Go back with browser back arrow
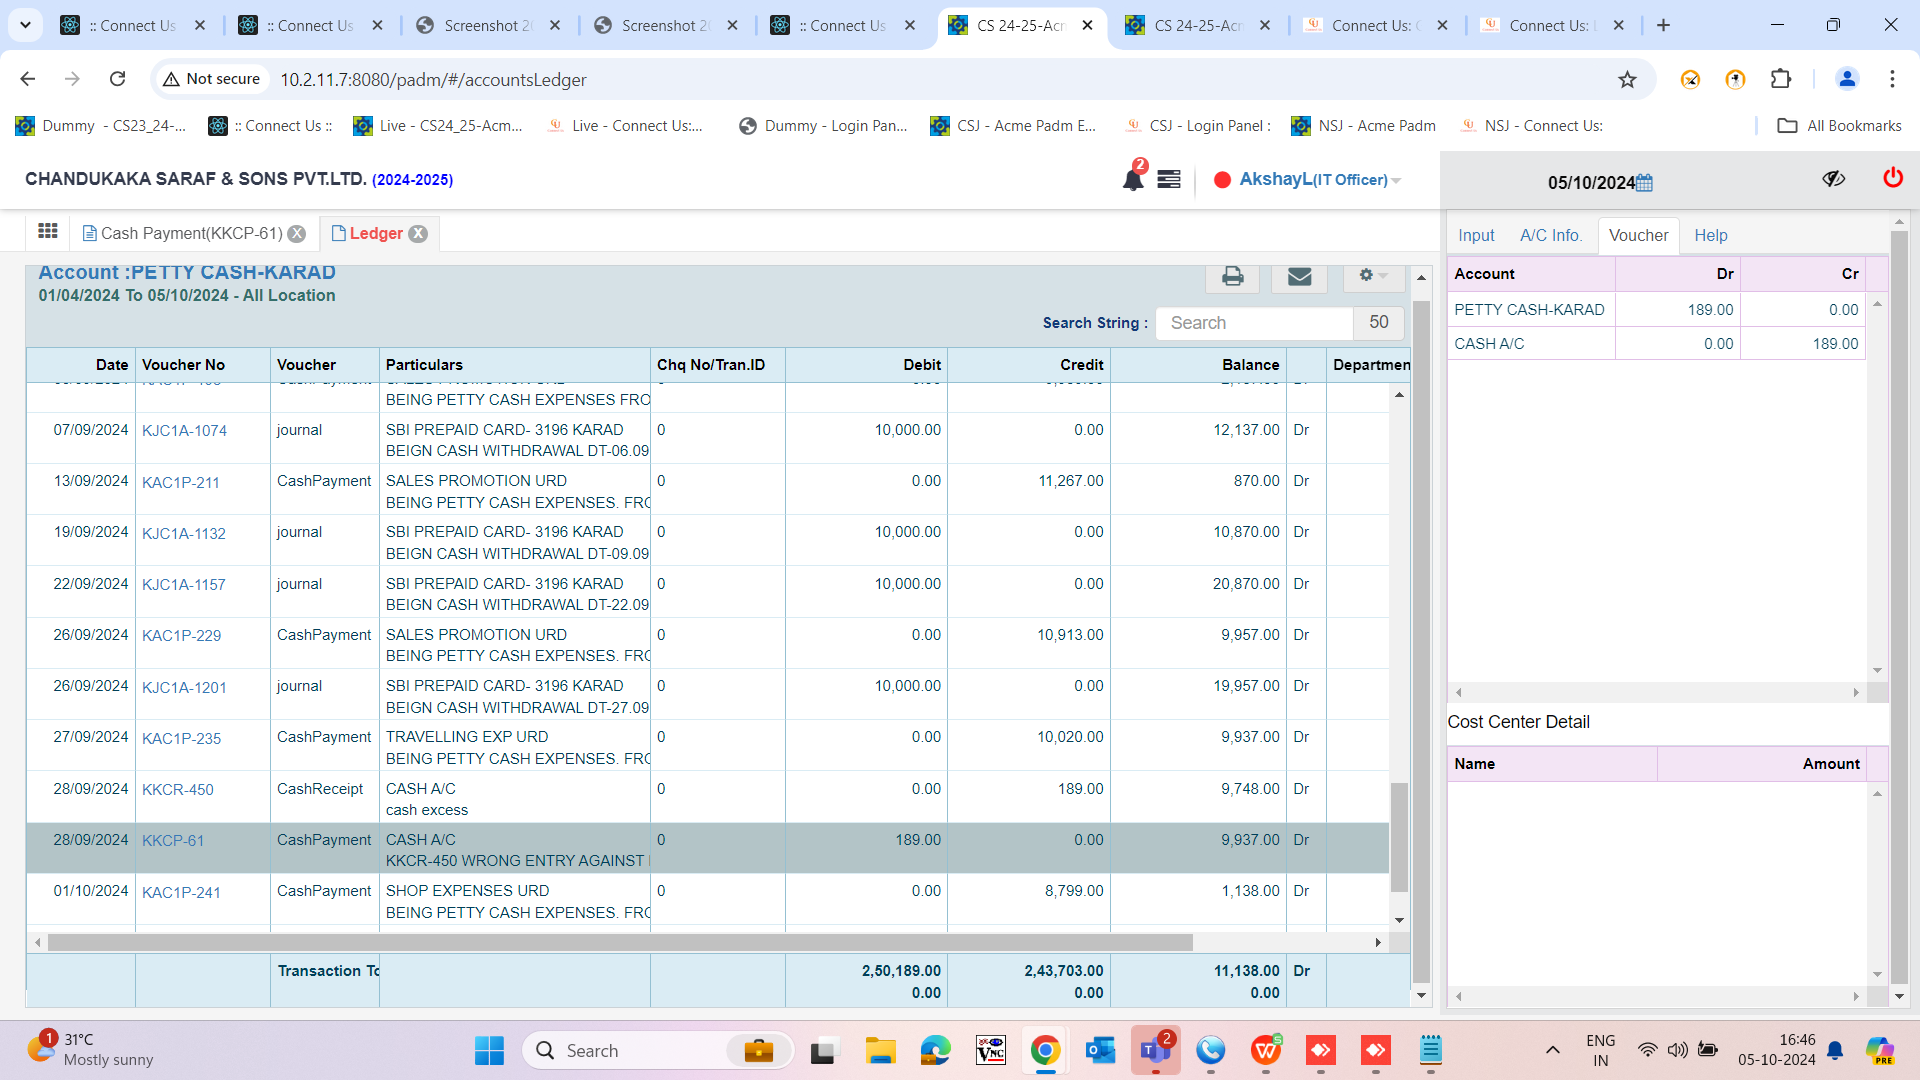1920x1080 pixels. coord(28,79)
